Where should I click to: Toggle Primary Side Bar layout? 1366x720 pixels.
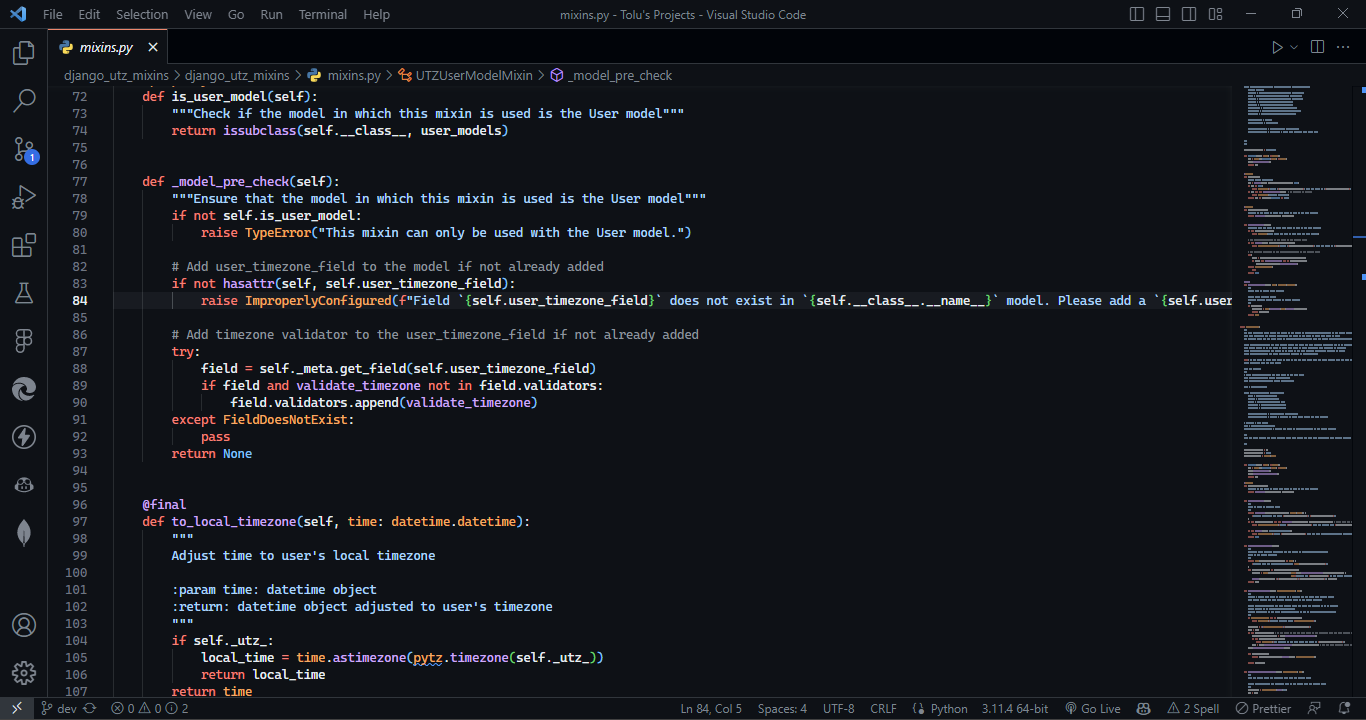coord(1137,15)
